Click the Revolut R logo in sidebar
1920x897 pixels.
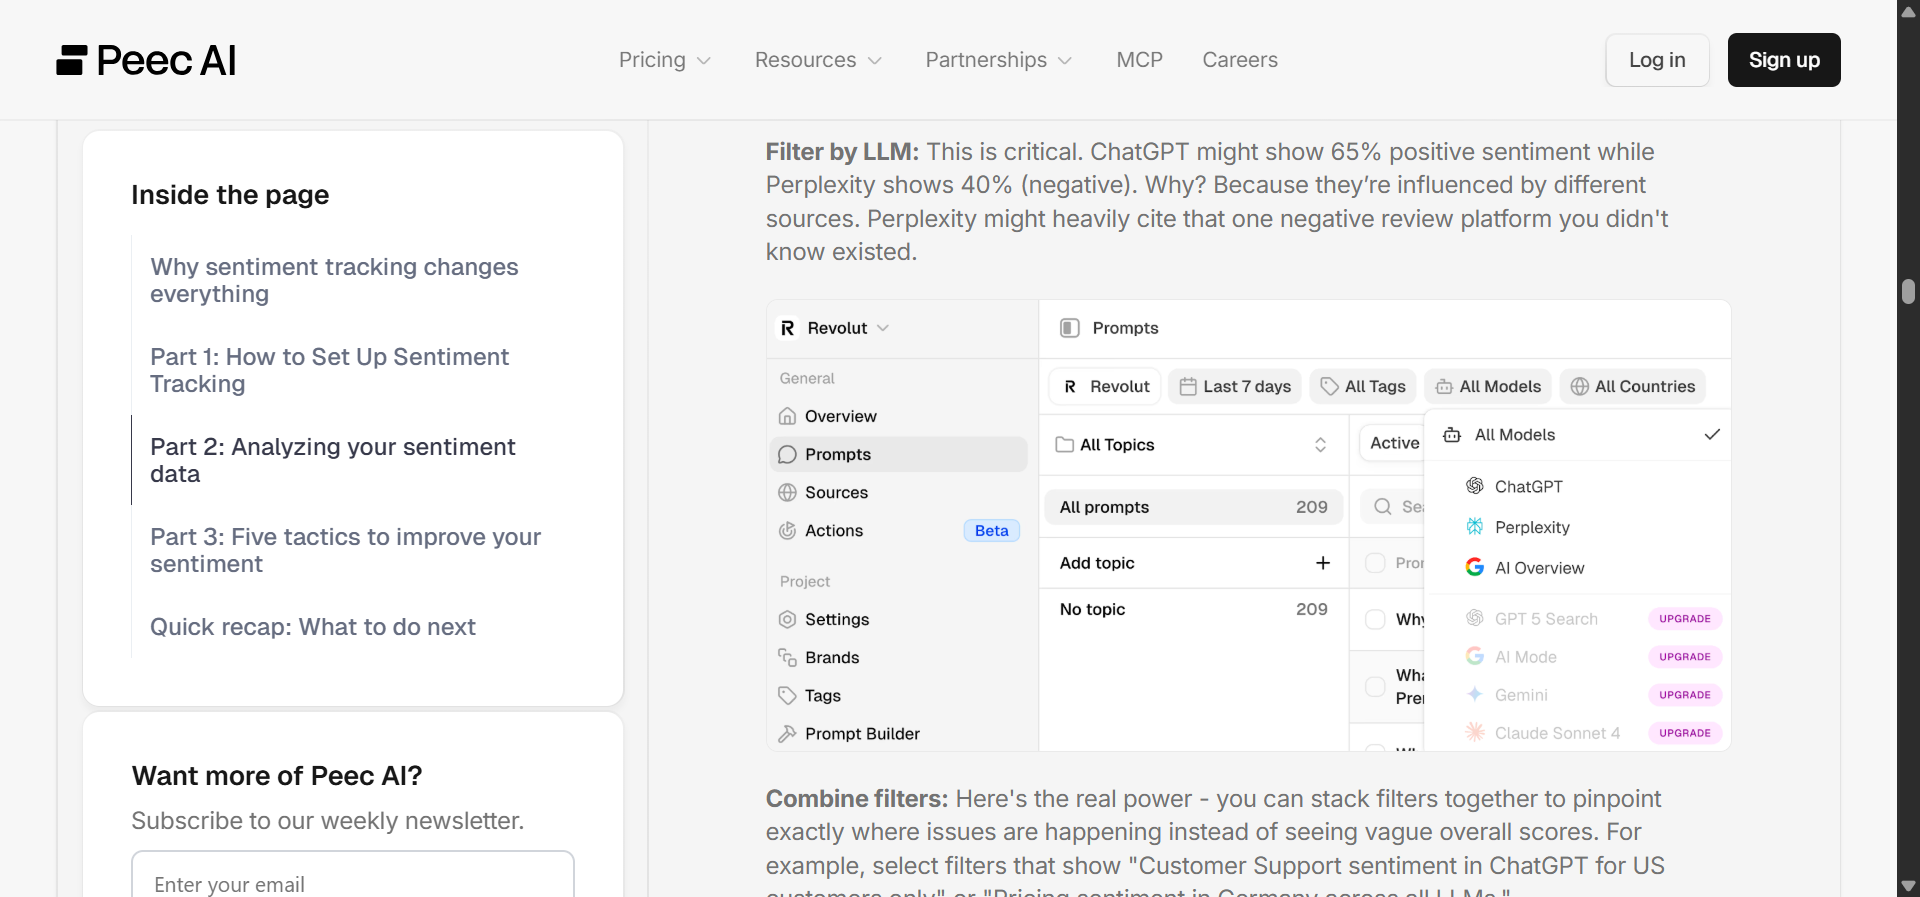788,328
